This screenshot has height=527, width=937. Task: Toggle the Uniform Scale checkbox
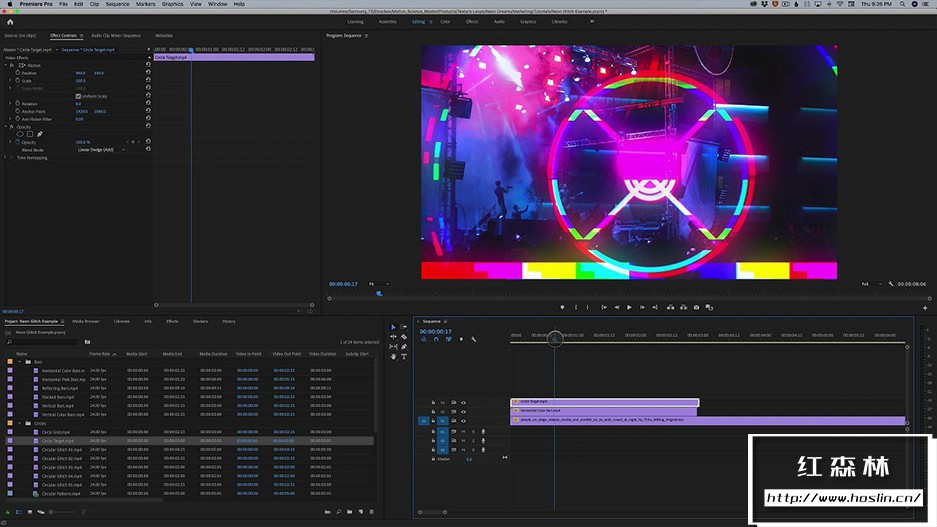[78, 96]
